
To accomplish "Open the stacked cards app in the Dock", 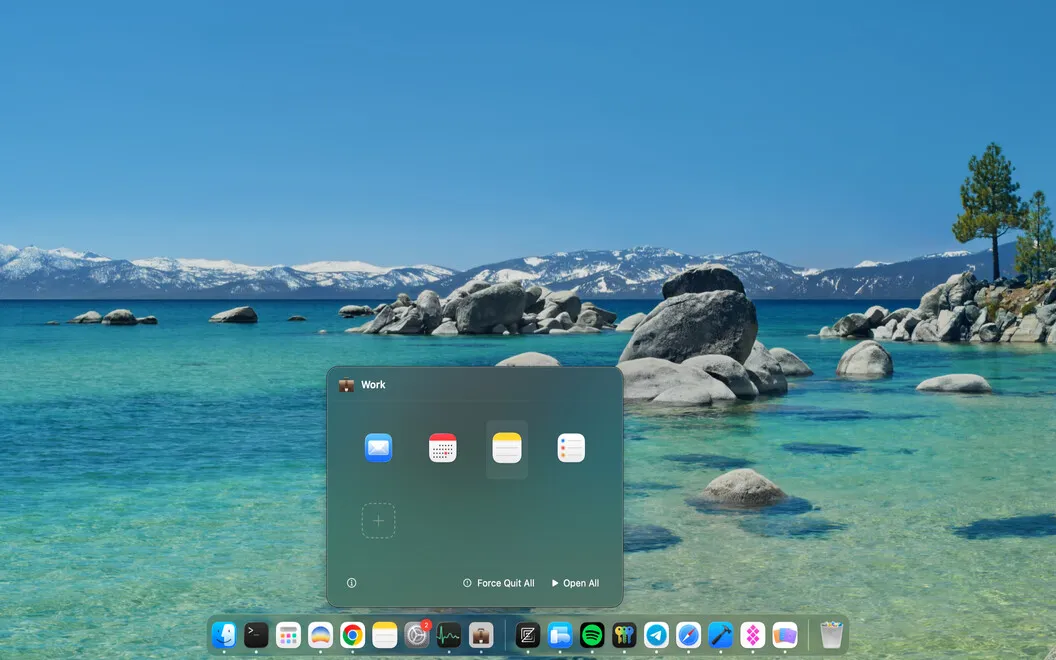I will pos(785,635).
